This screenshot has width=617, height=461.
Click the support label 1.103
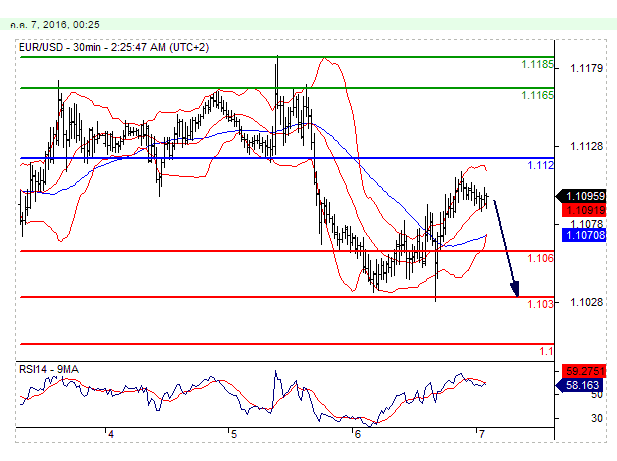[540, 304]
